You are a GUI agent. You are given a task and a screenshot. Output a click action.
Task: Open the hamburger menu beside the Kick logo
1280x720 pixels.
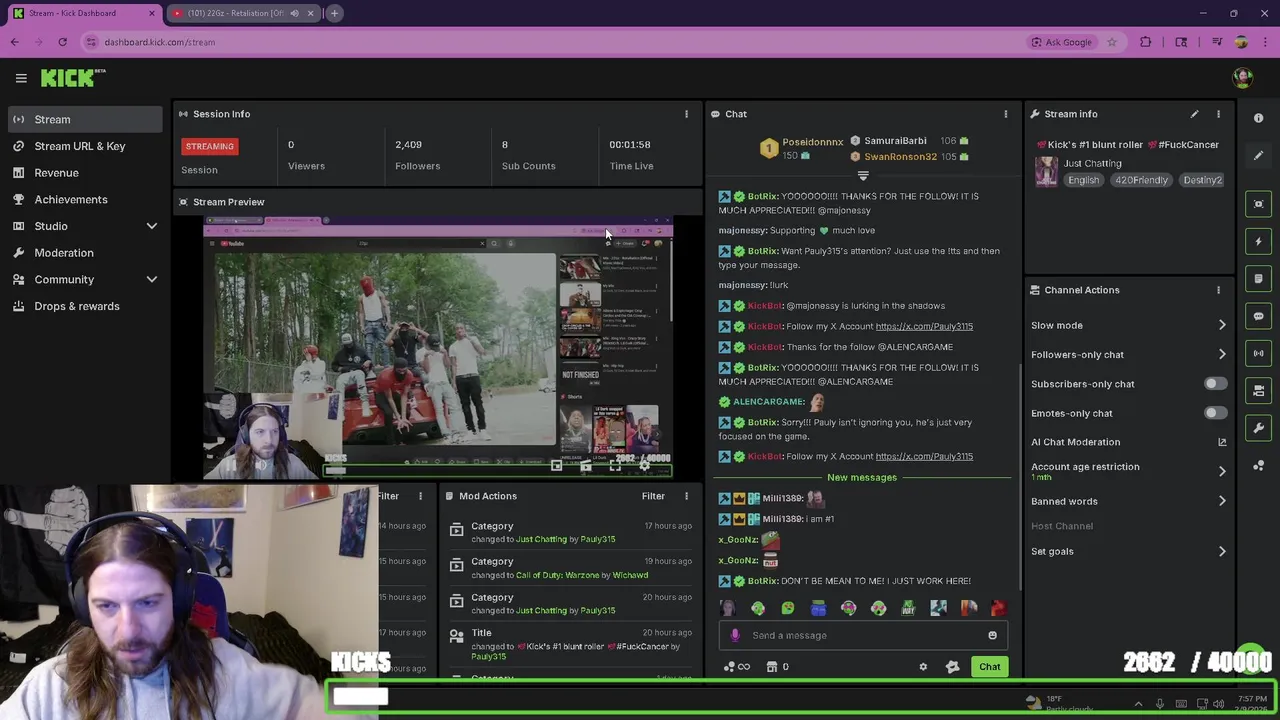21,78
